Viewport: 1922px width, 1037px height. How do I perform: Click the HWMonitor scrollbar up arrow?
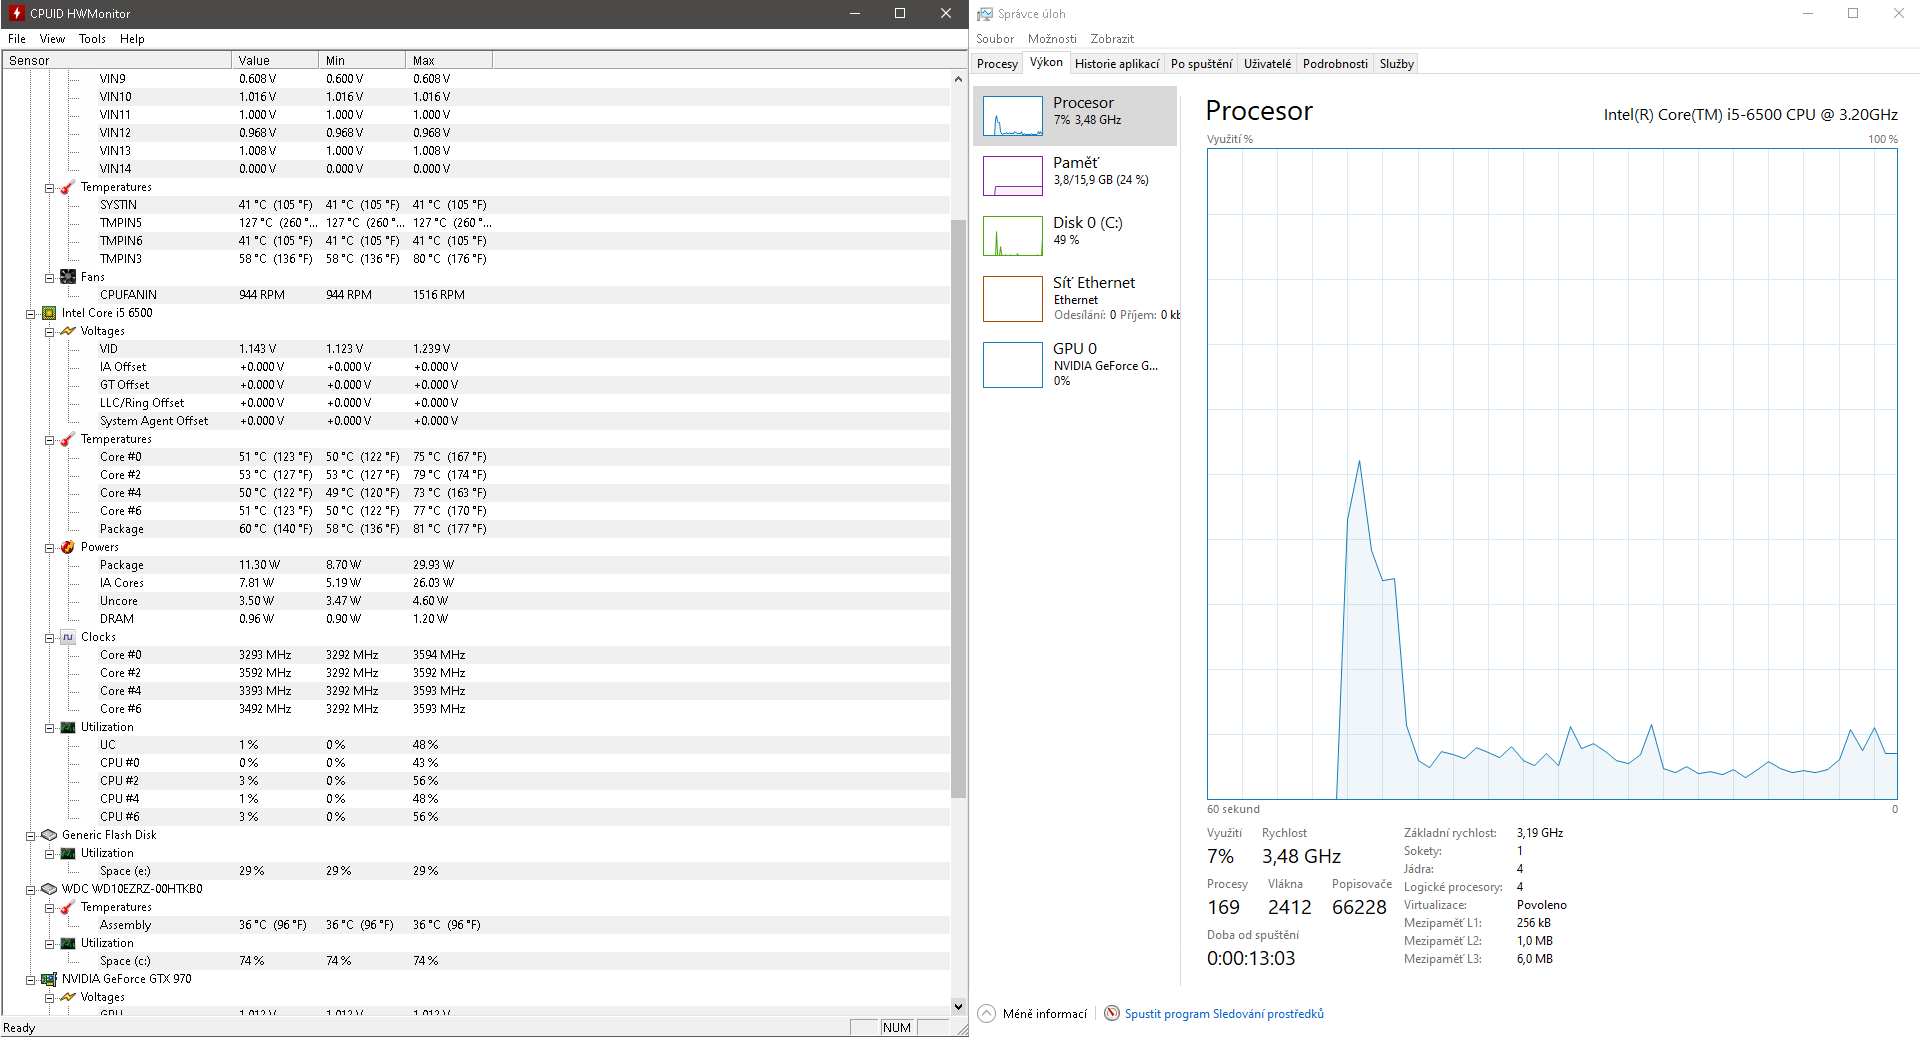[x=958, y=79]
